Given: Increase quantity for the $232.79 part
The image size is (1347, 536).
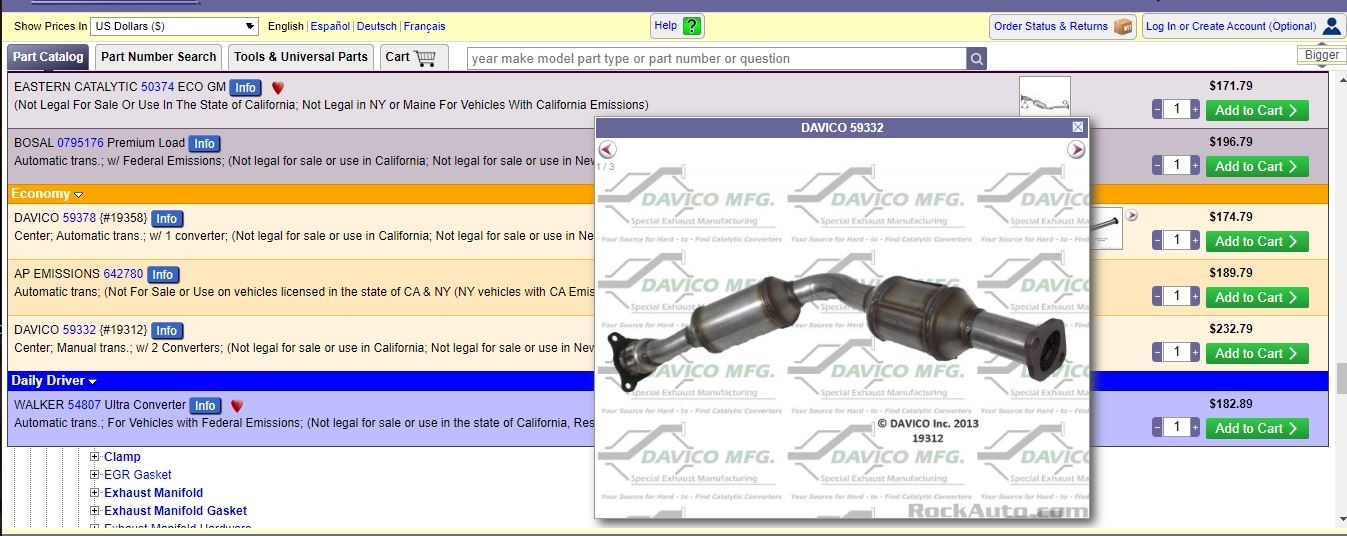Looking at the screenshot, I should click(1195, 353).
